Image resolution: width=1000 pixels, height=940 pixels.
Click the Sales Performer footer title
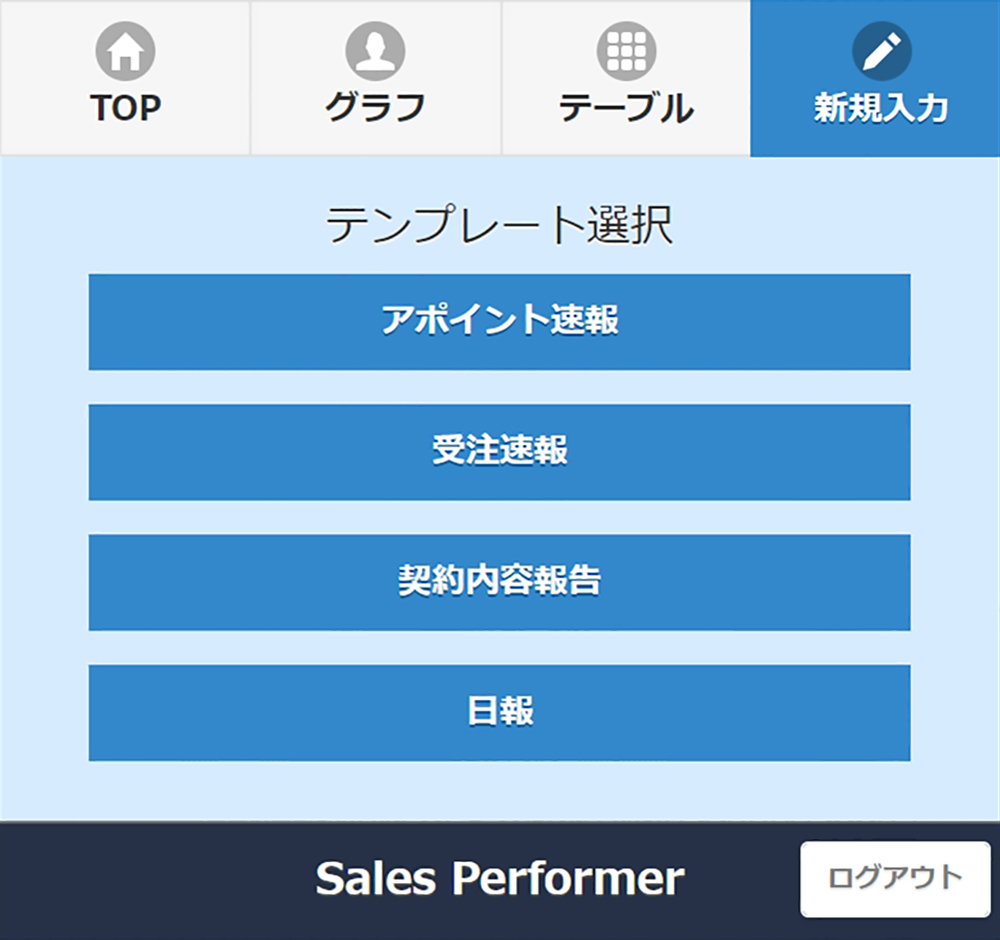500,879
